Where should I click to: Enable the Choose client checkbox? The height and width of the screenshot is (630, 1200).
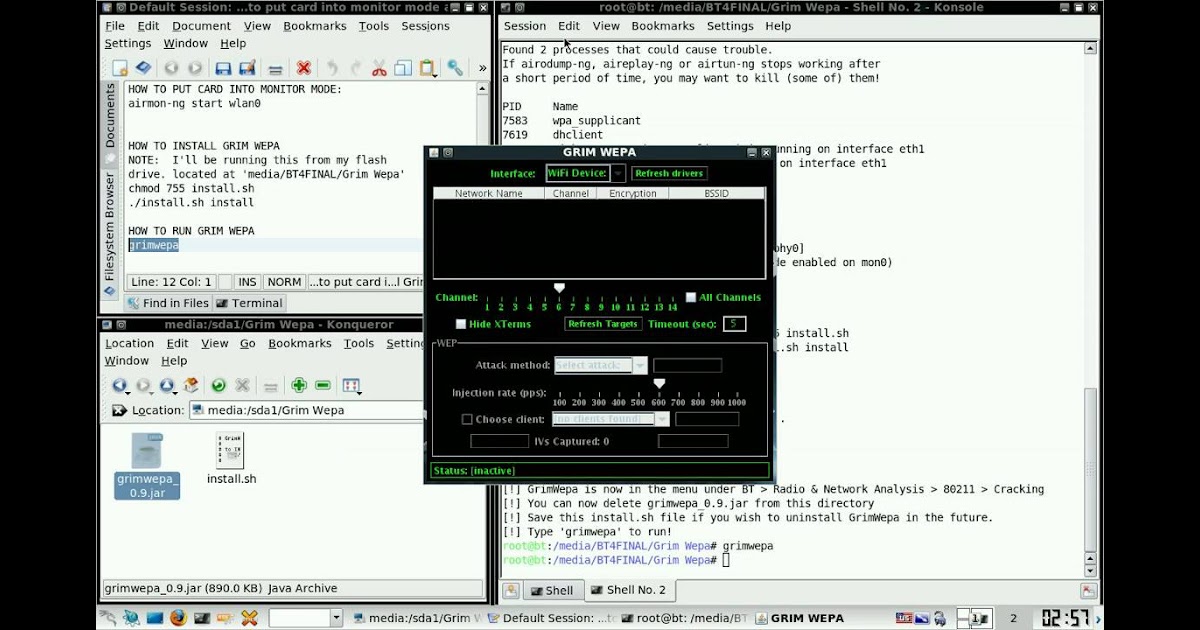tap(467, 419)
